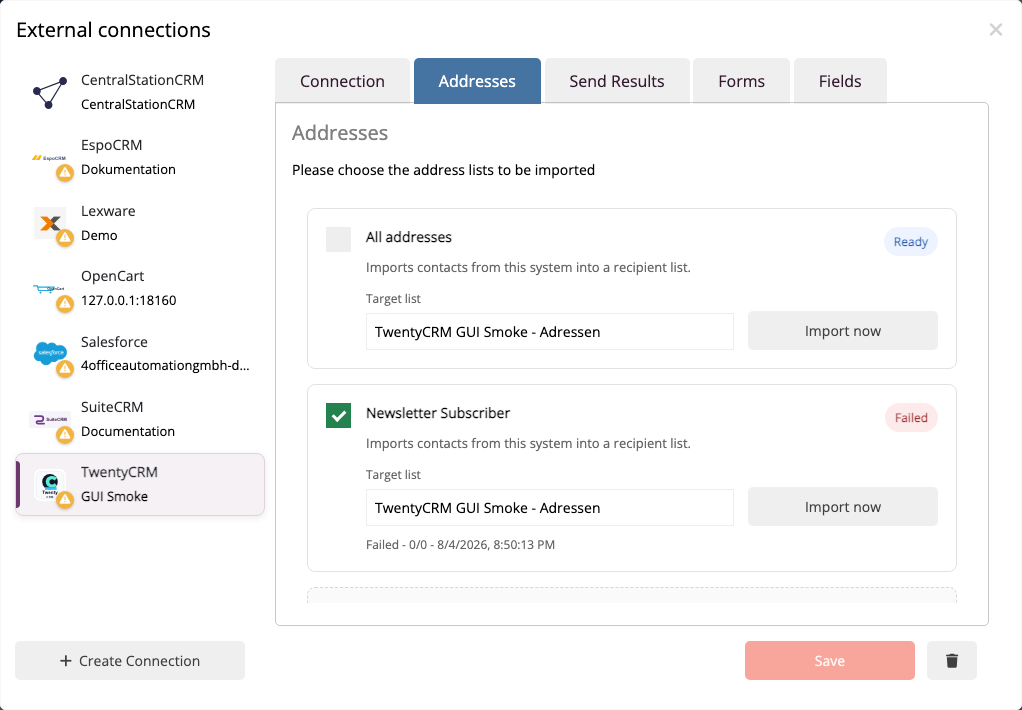The width and height of the screenshot is (1022, 710).
Task: Click the Save button
Action: pyautogui.click(x=830, y=660)
